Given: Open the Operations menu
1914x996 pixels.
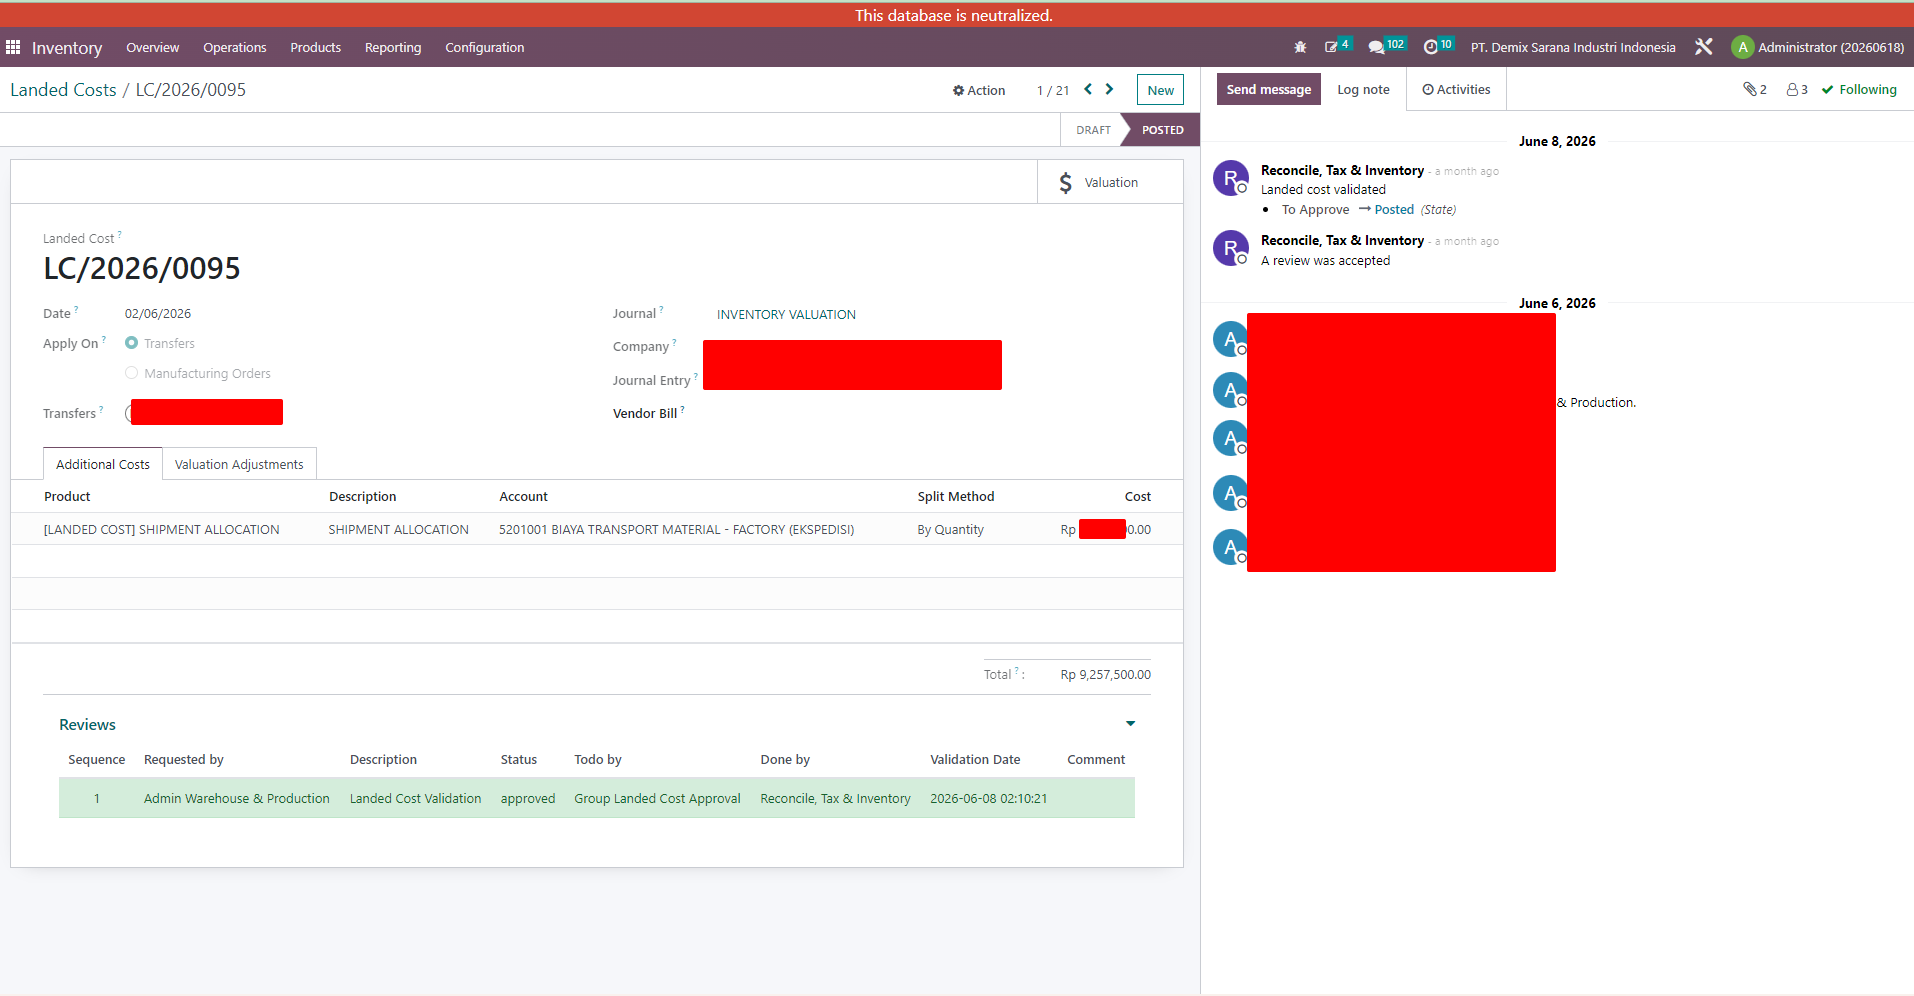Looking at the screenshot, I should coord(235,47).
